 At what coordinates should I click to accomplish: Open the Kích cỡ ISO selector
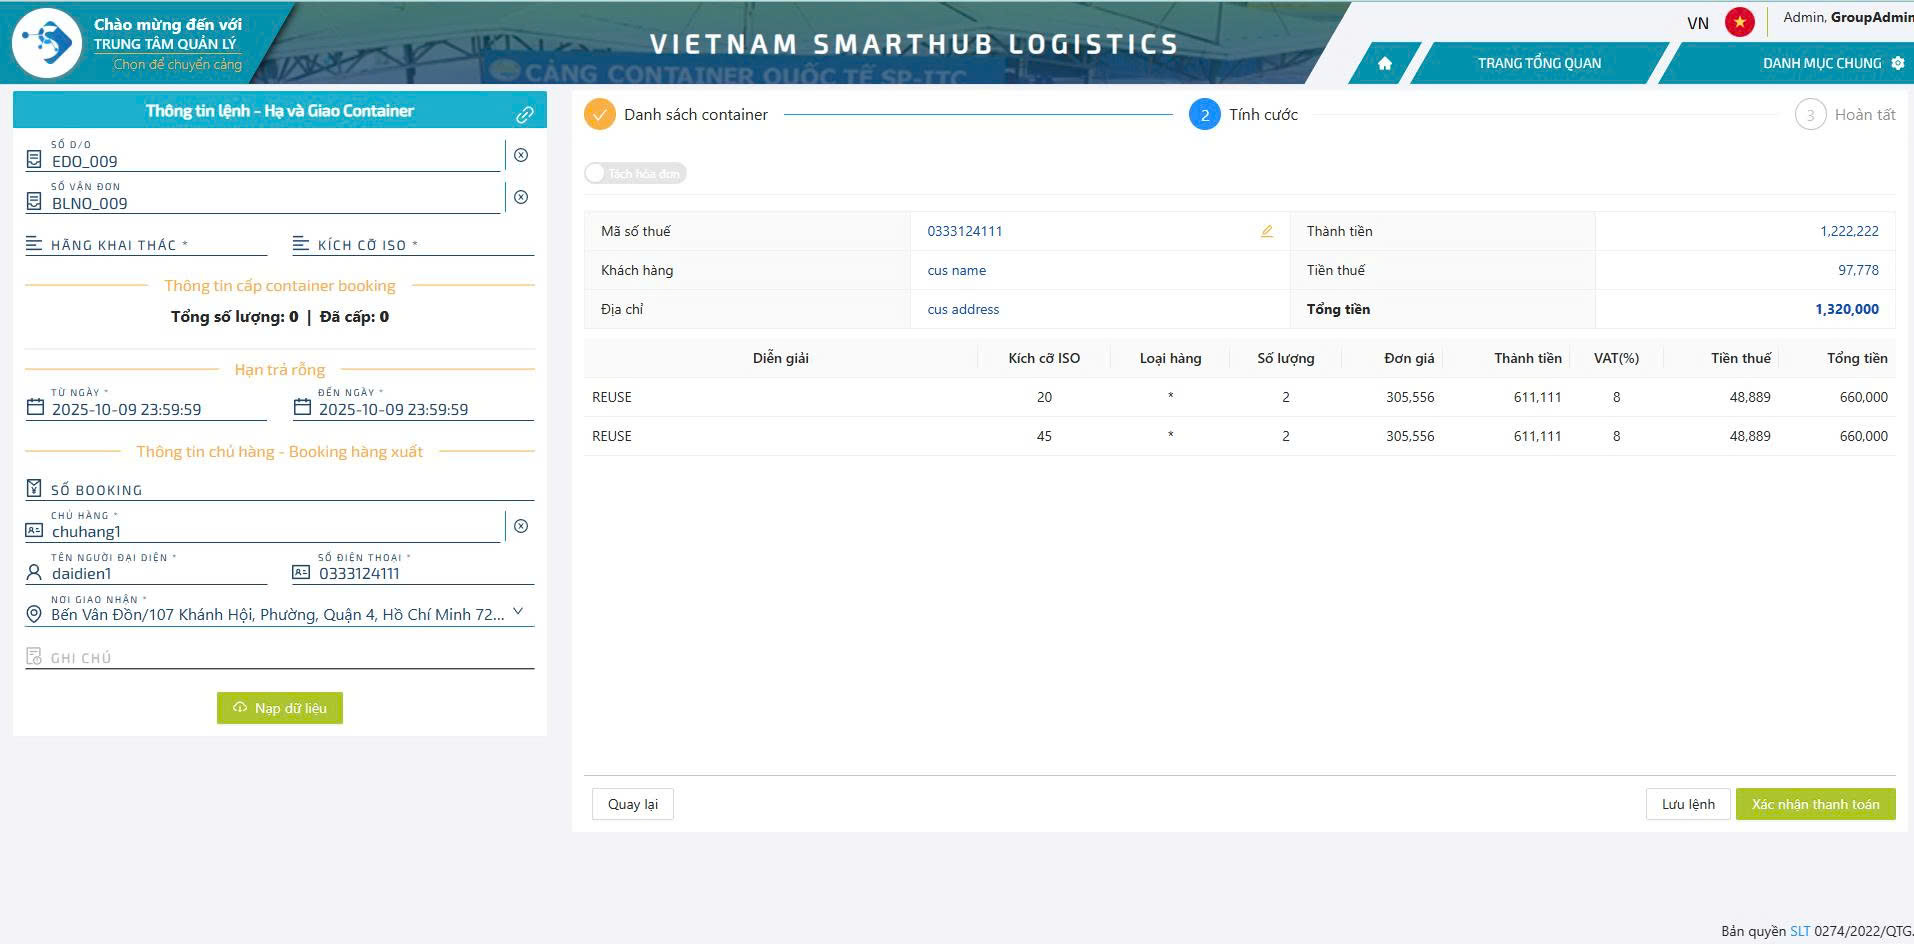pyautogui.click(x=413, y=245)
